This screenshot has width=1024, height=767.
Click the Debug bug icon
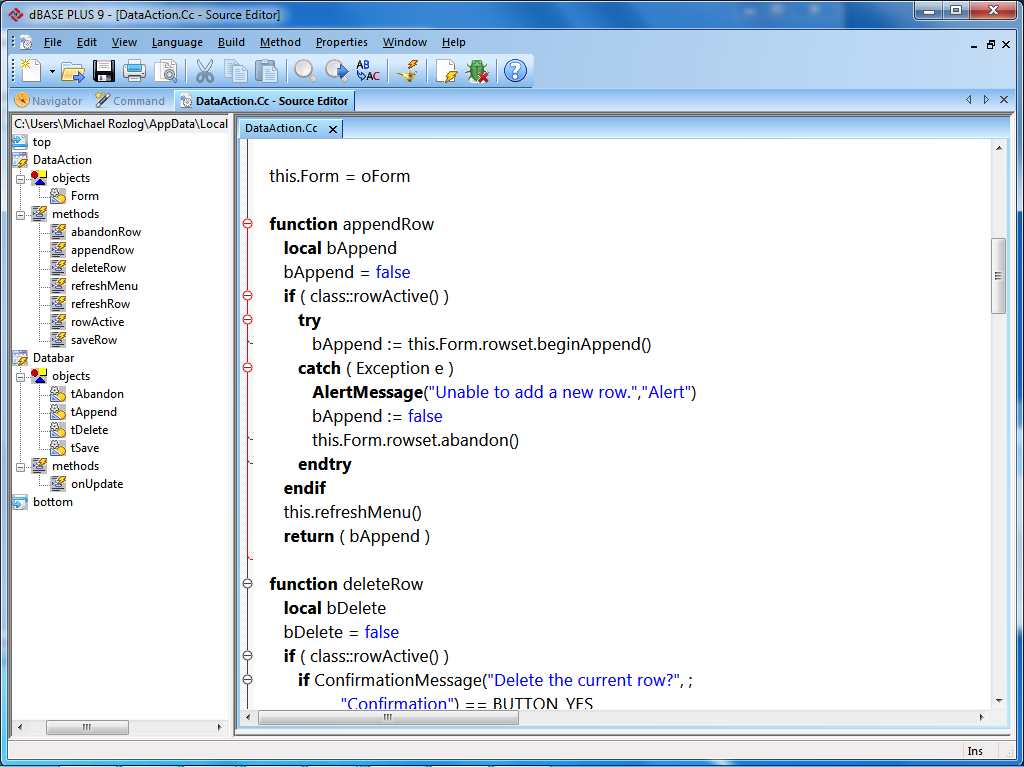pos(477,71)
